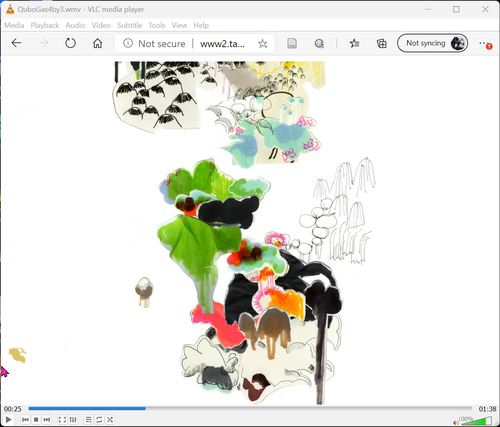The image size is (500, 427).
Task: Stop the video playback
Action: coord(36,419)
